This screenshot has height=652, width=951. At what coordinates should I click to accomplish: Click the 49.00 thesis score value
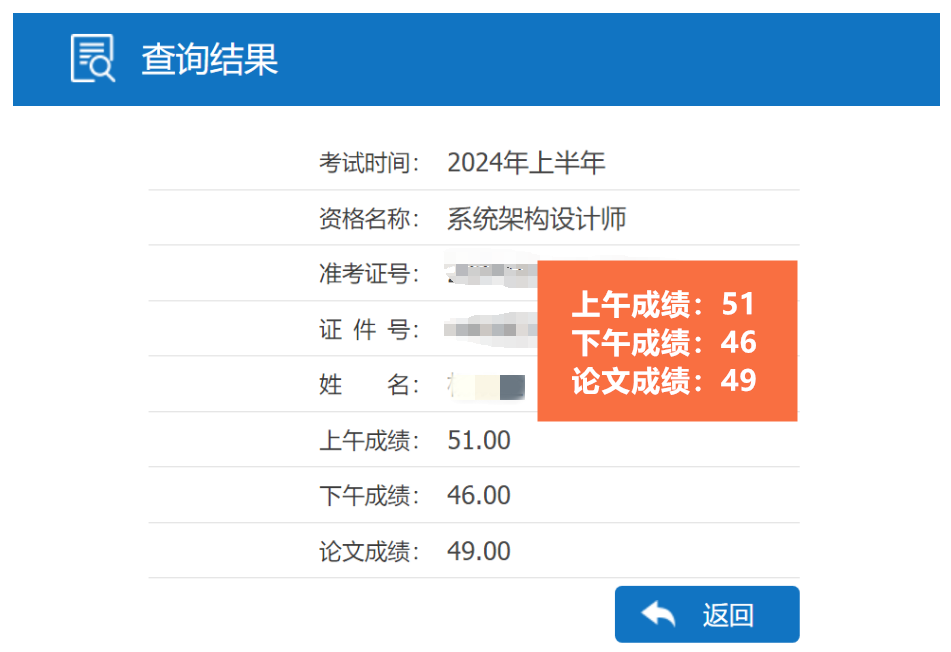(479, 551)
